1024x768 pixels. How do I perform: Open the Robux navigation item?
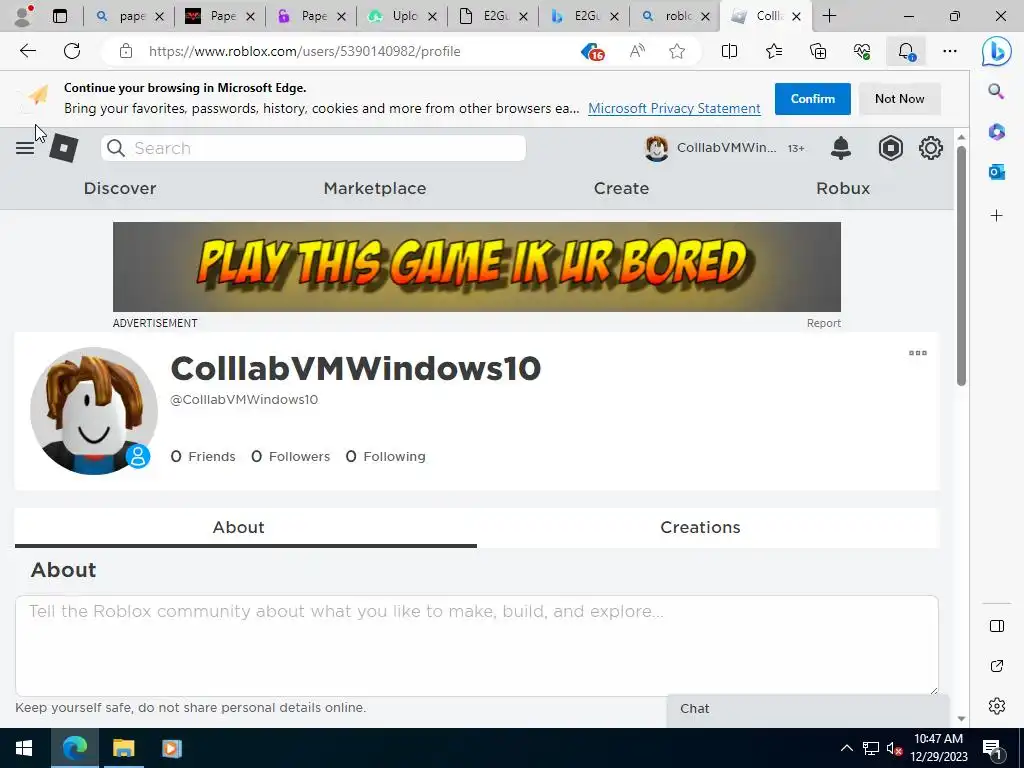(843, 188)
